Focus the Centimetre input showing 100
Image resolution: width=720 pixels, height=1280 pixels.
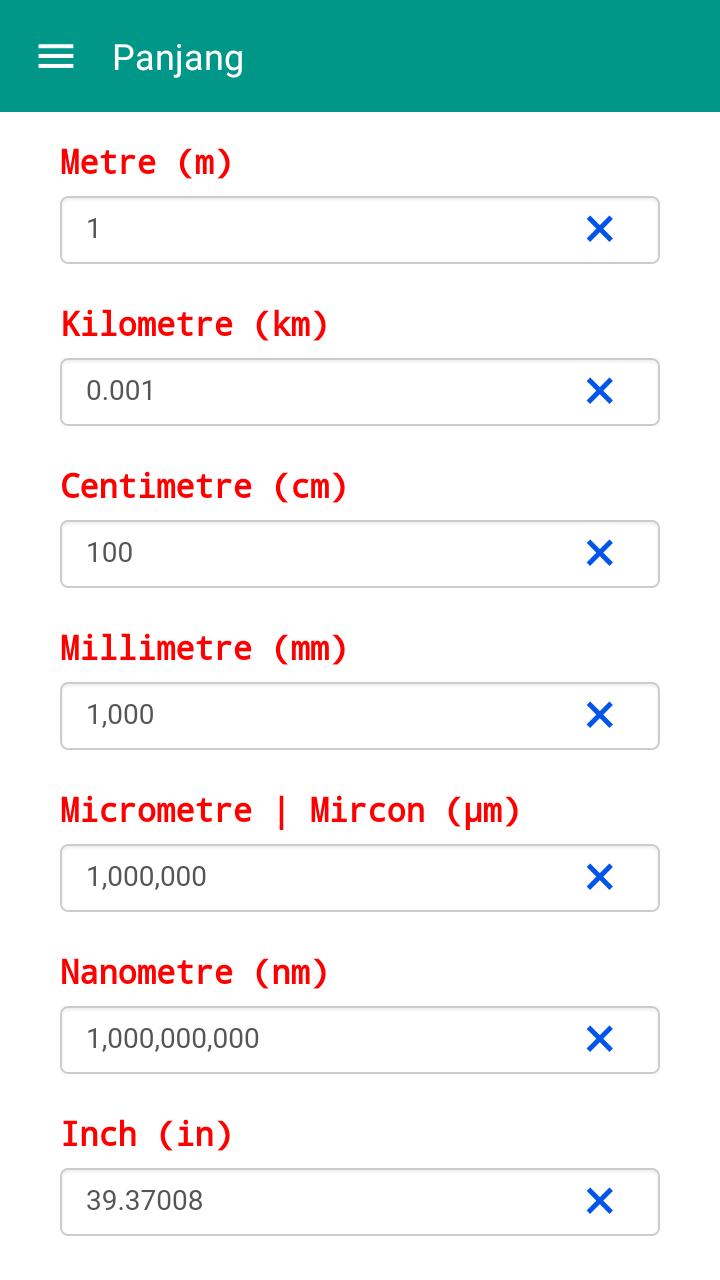310,554
